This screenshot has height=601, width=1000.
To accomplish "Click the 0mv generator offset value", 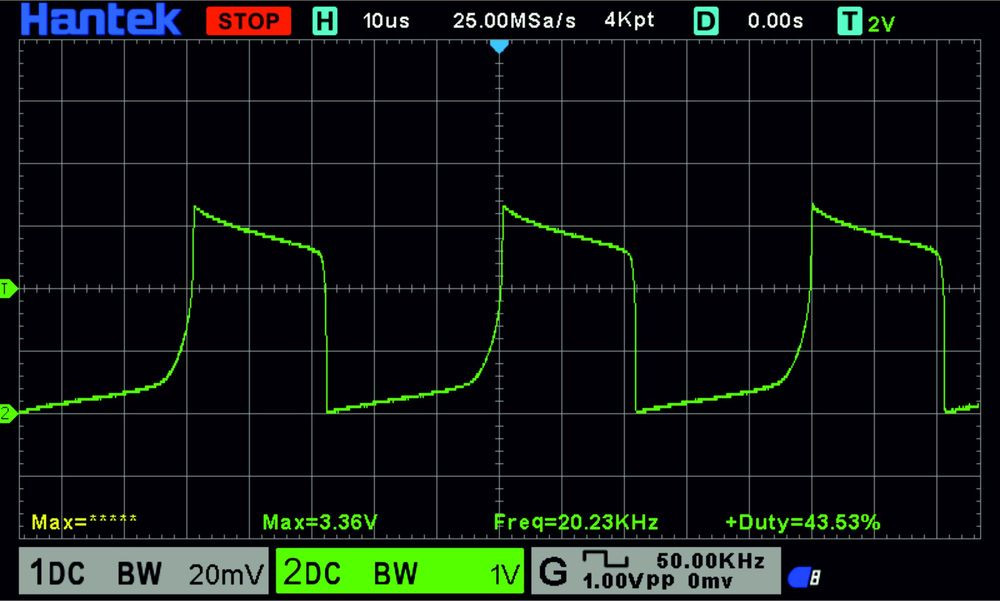I will [710, 581].
